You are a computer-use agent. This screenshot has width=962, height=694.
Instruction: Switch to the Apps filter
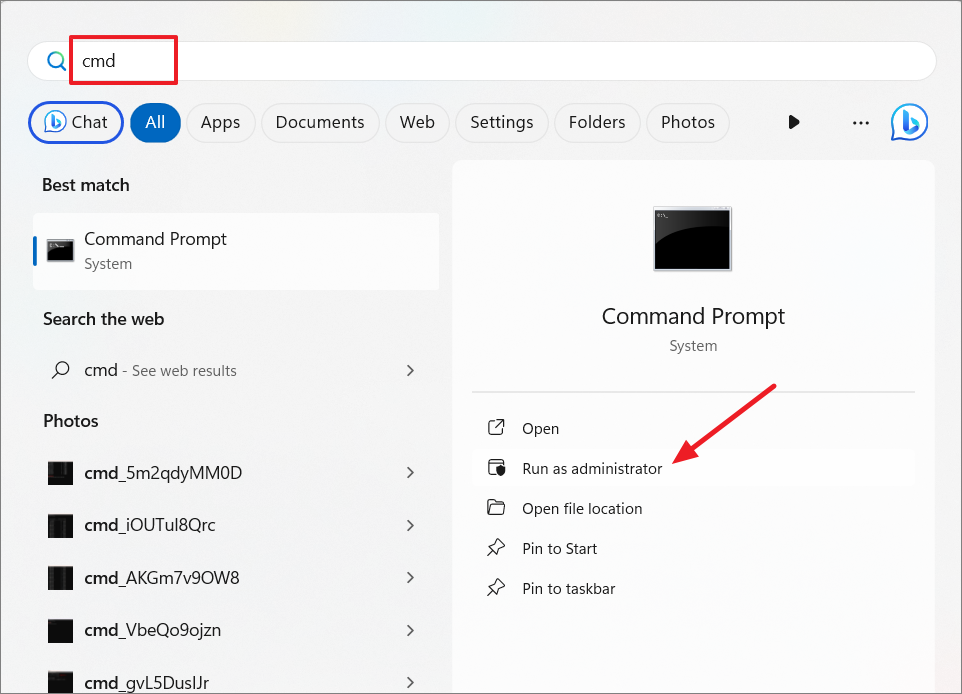pos(220,123)
